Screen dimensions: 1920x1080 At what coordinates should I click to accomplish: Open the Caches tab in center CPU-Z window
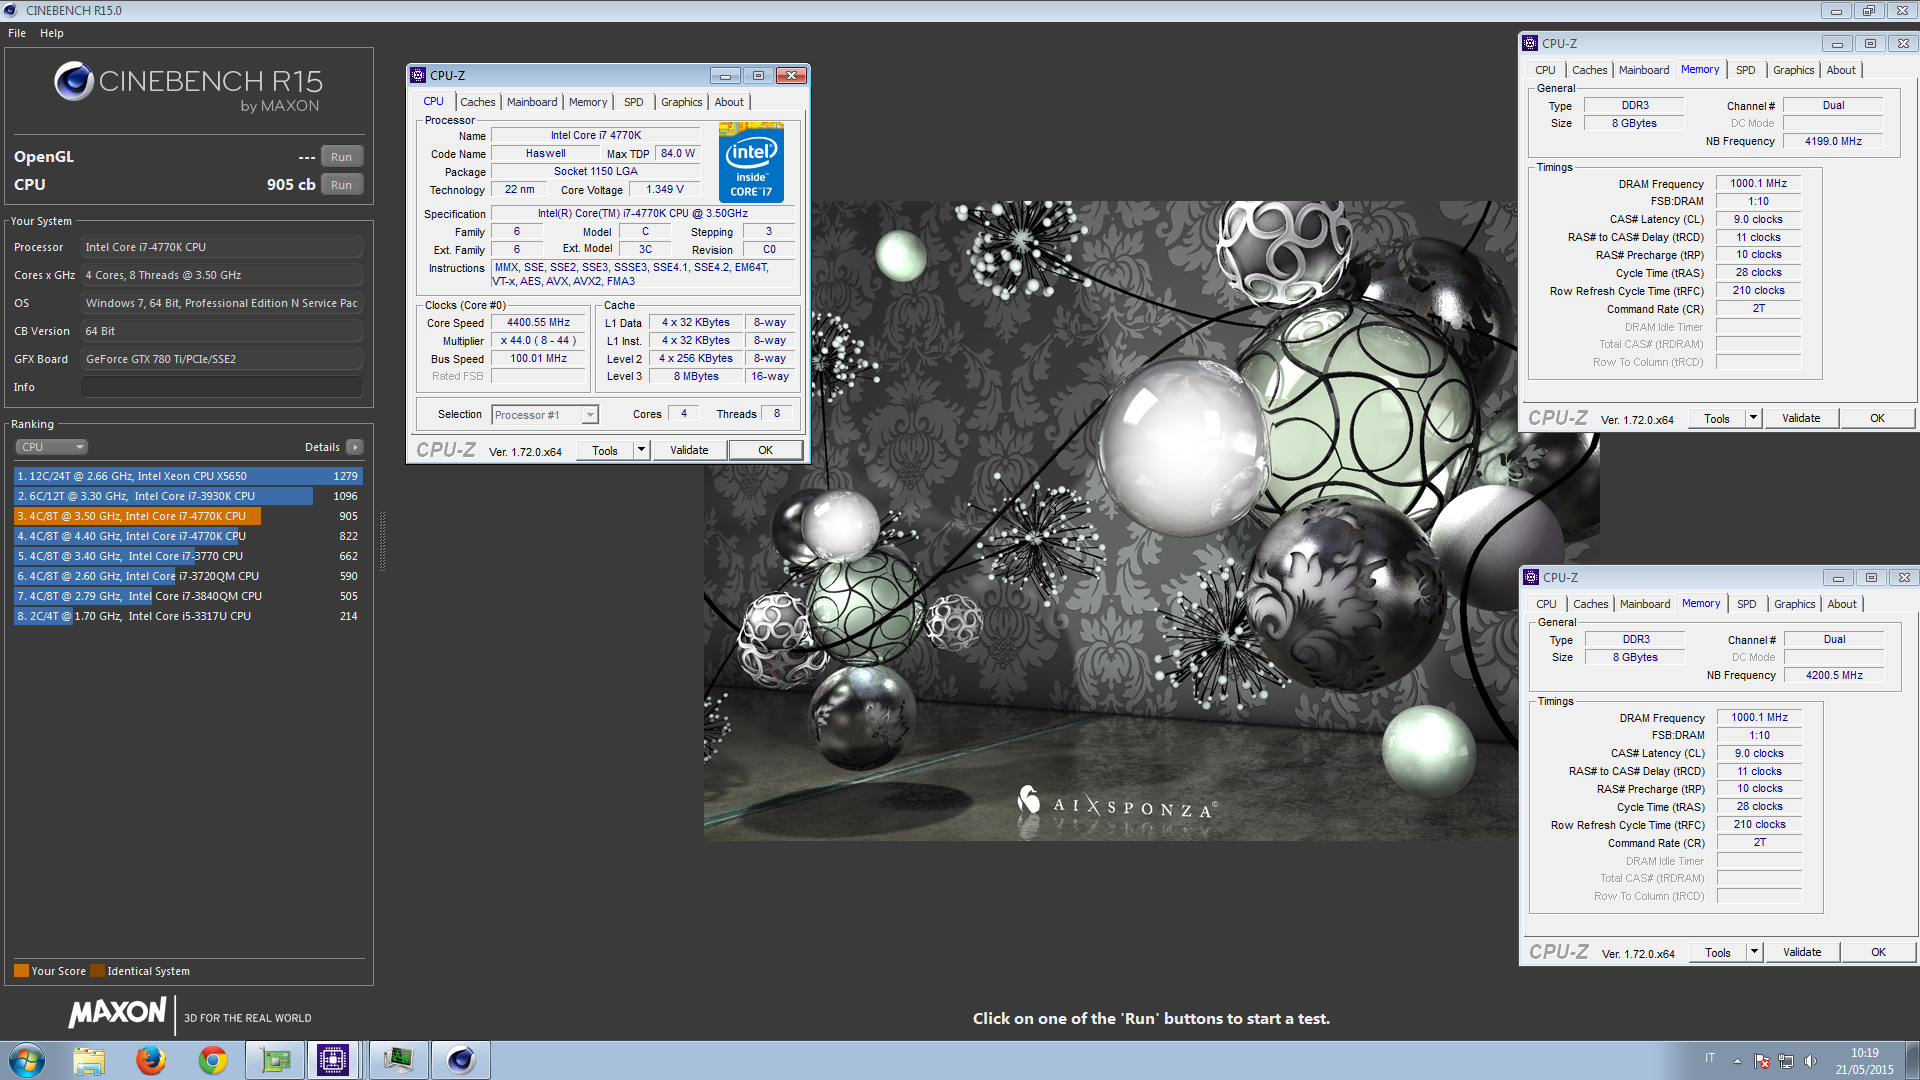tap(477, 102)
